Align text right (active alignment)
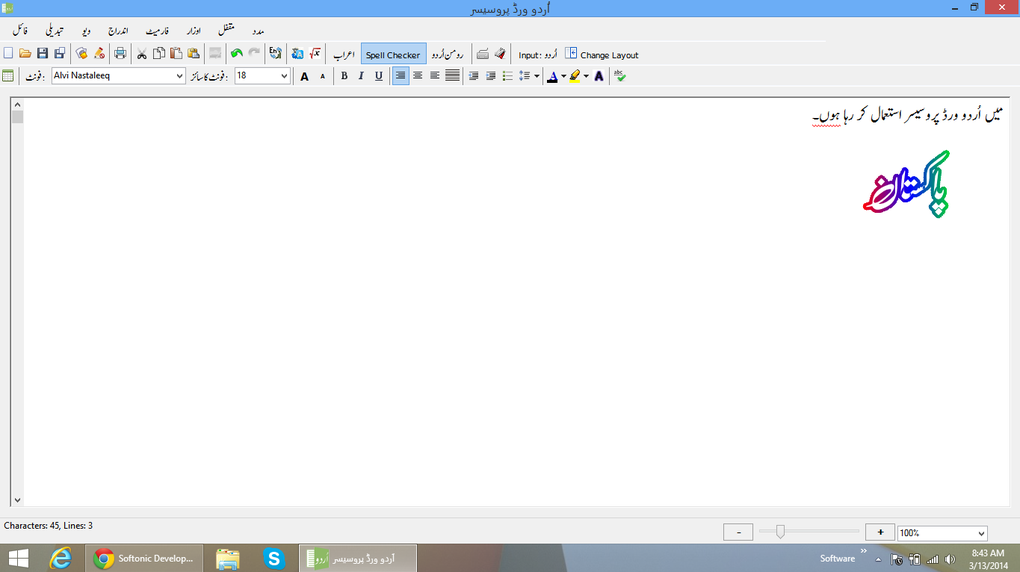 pos(400,76)
